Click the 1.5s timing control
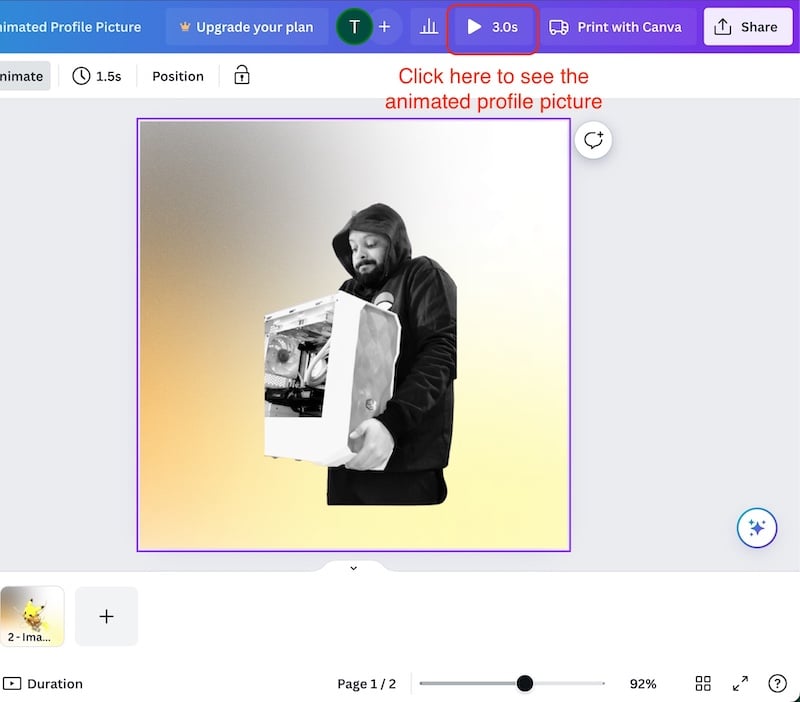800x702 pixels. tap(97, 75)
